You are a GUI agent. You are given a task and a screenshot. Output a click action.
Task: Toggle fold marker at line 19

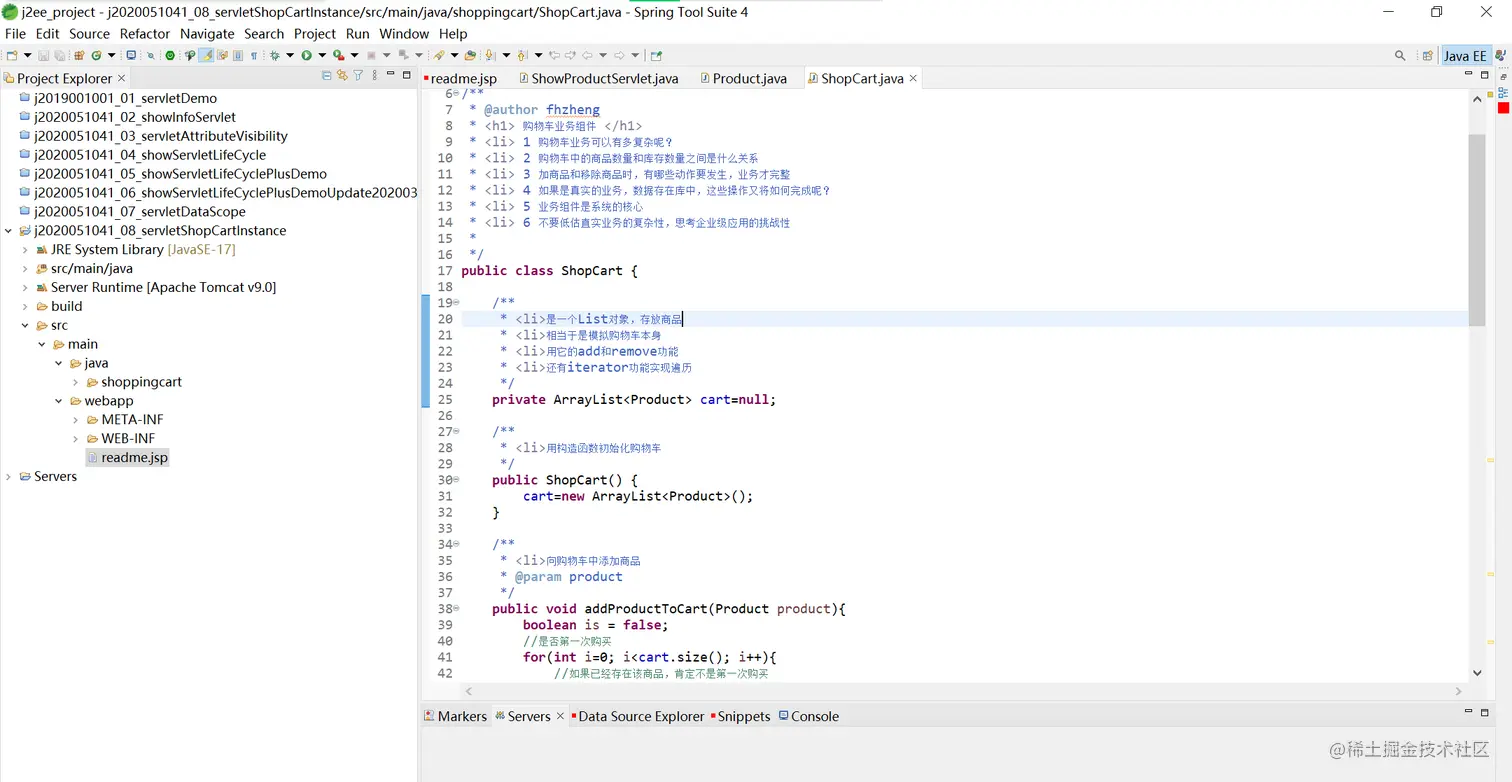[457, 302]
